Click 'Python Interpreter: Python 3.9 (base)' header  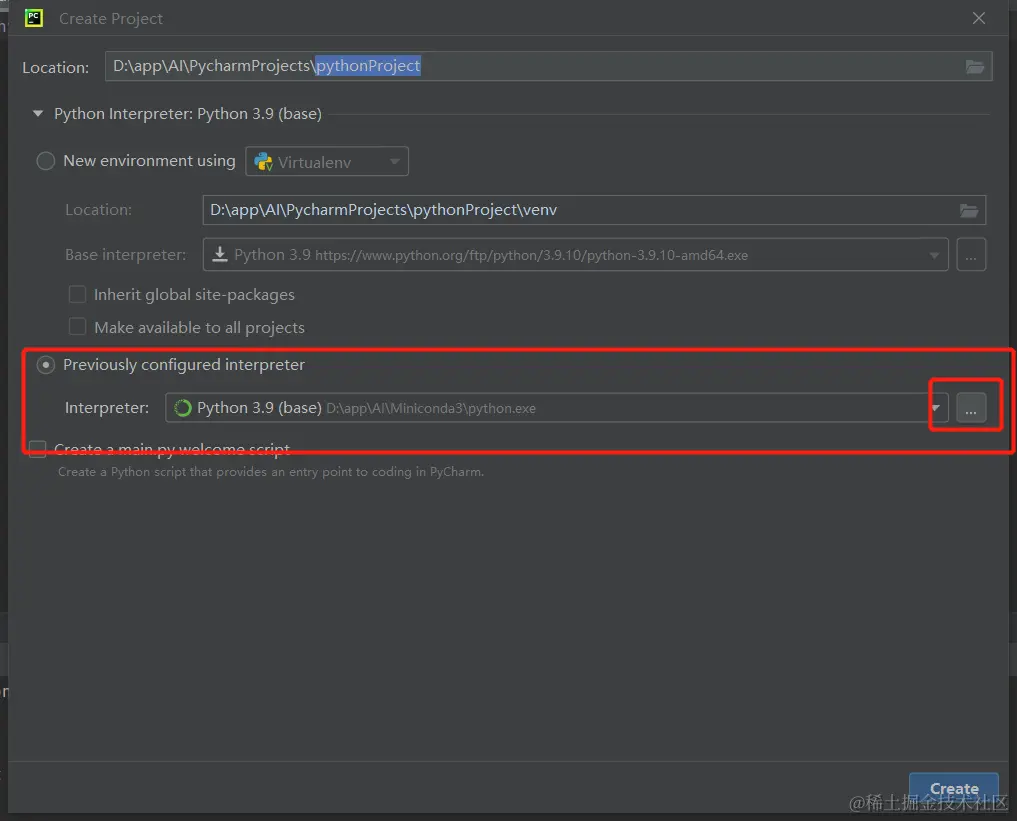[188, 113]
